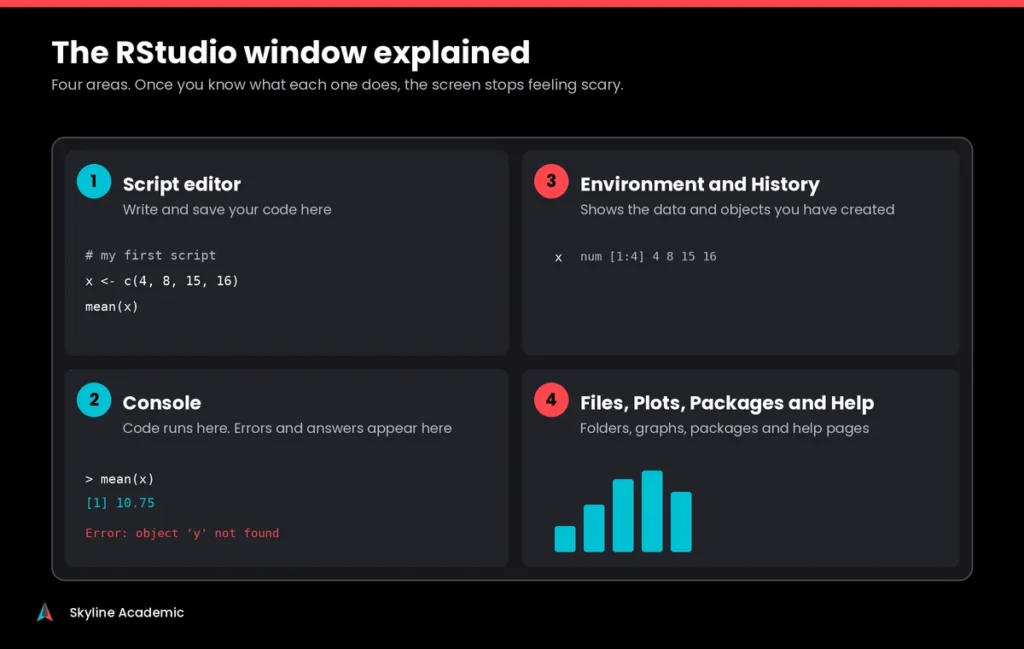The width and height of the screenshot is (1024, 649).
Task: Click the Skyline Academic logo icon
Action: pos(44,612)
